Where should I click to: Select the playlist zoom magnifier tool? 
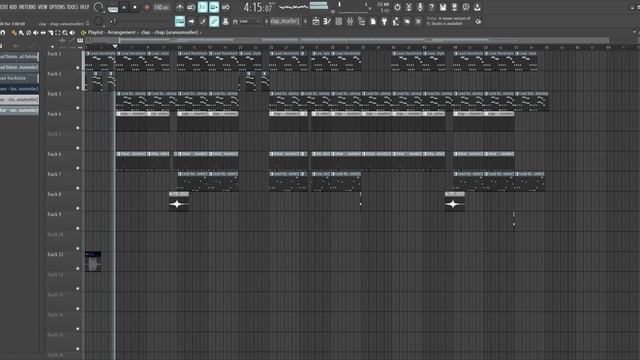[x=64, y=33]
